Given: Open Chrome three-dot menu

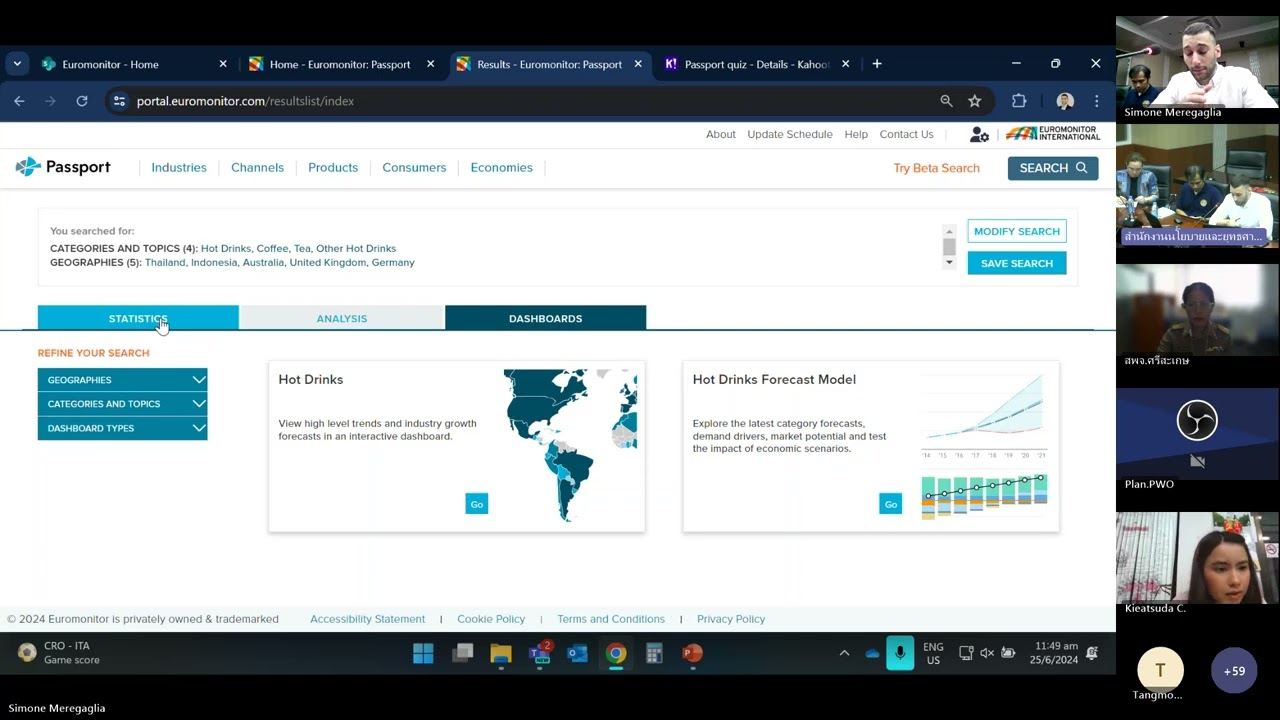Looking at the screenshot, I should click(1096, 101).
